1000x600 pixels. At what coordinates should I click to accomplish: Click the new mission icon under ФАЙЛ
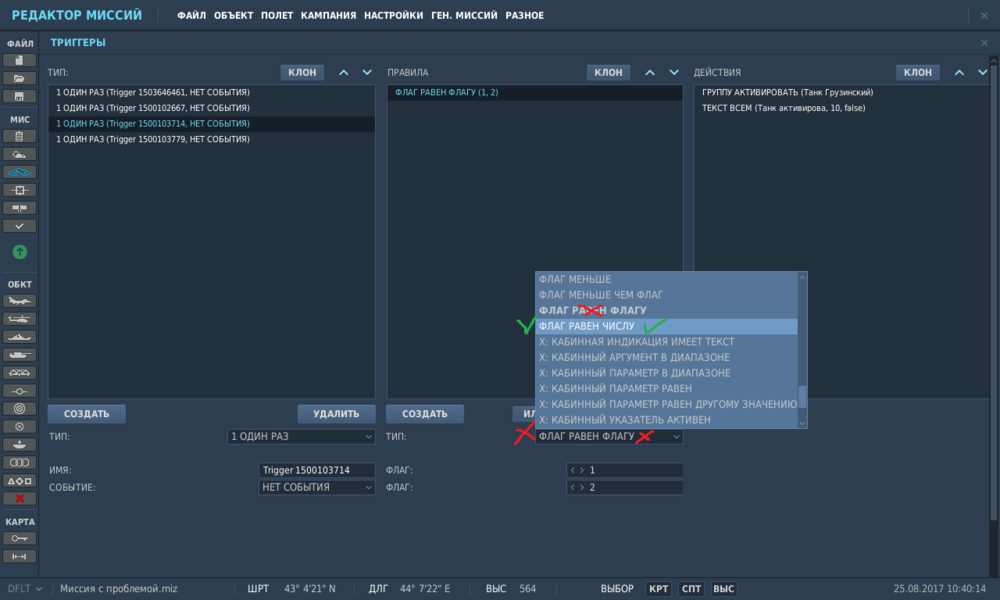[x=19, y=61]
